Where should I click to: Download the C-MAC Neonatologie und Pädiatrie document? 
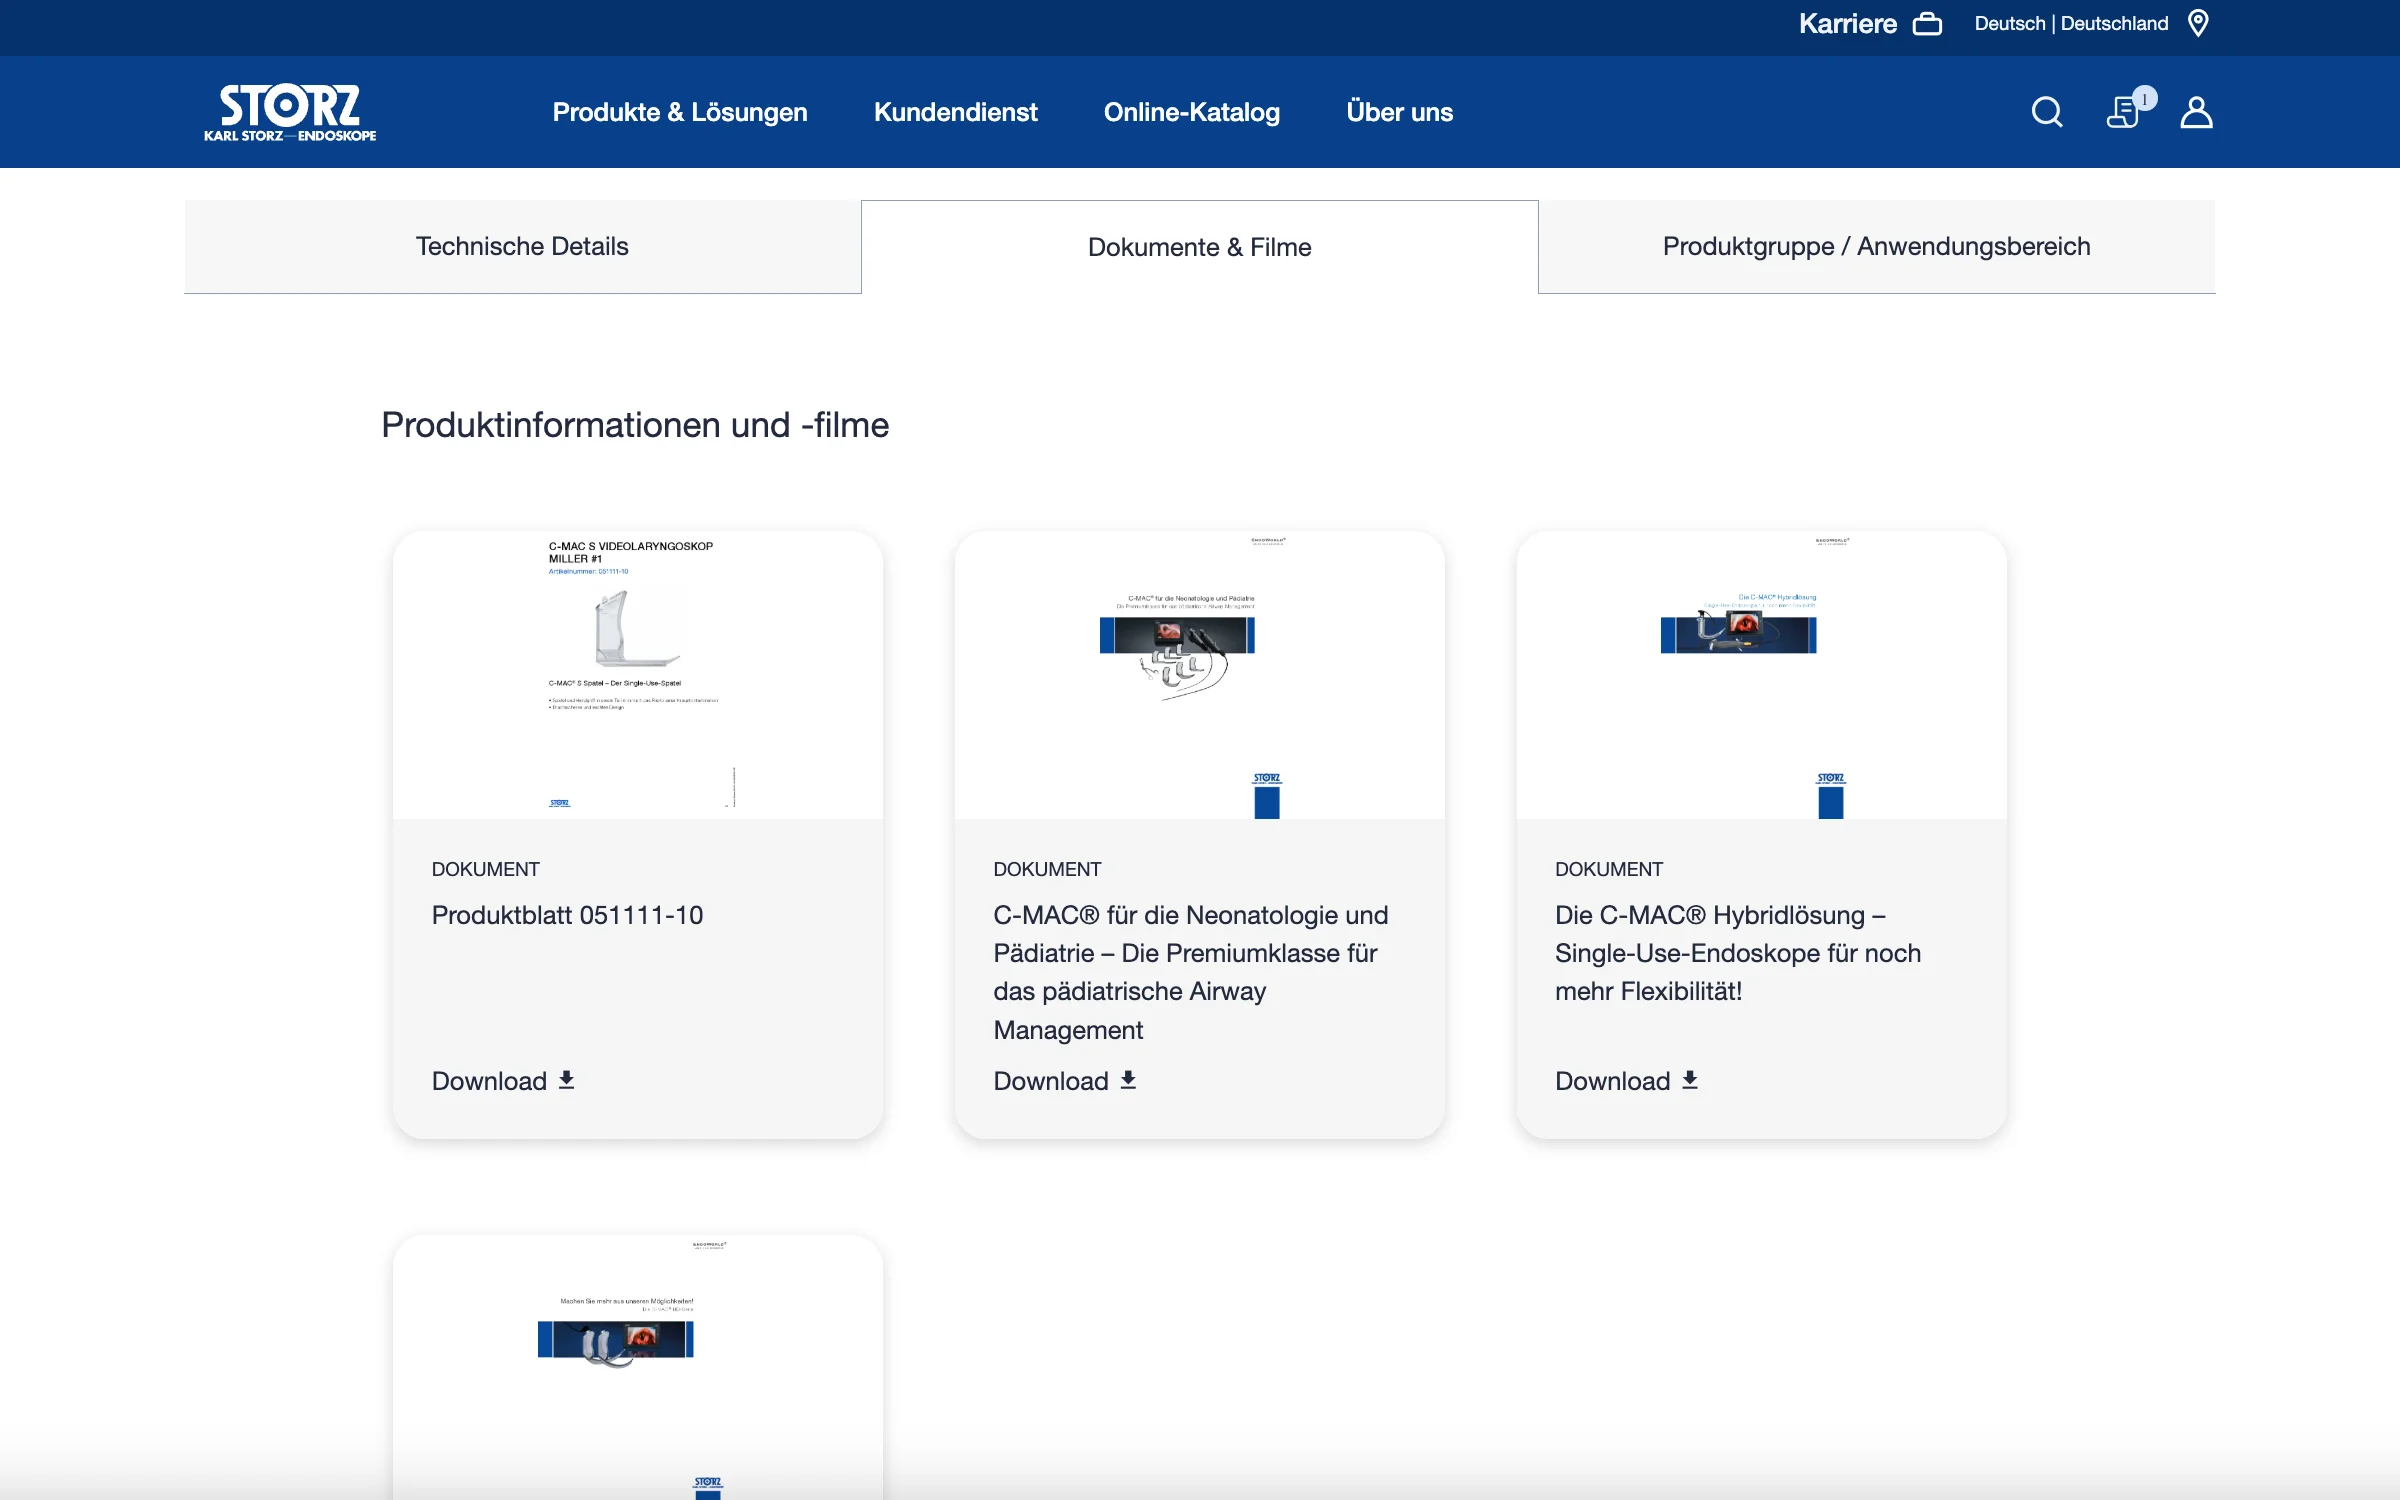point(1065,1081)
